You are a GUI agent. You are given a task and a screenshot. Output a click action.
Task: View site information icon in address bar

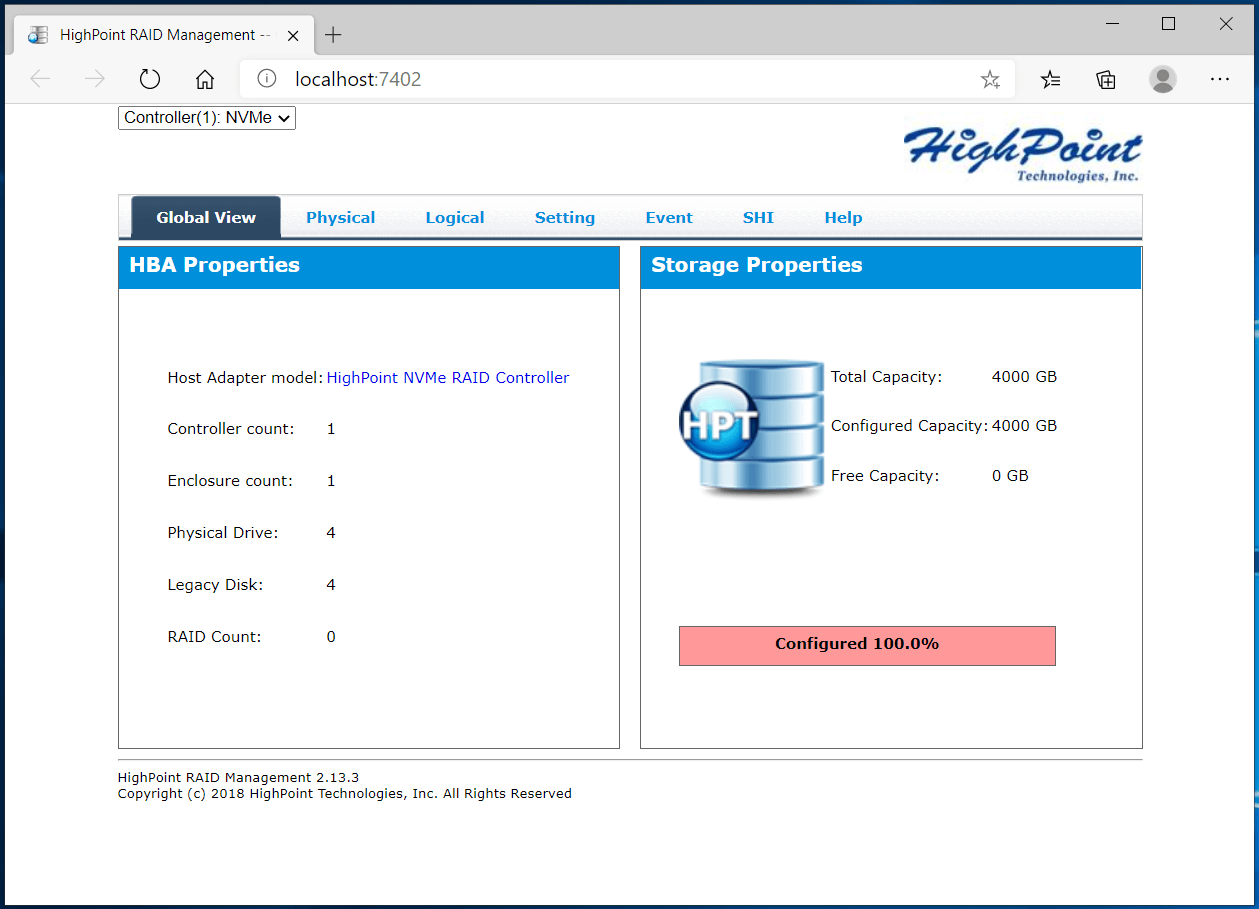pyautogui.click(x=266, y=79)
